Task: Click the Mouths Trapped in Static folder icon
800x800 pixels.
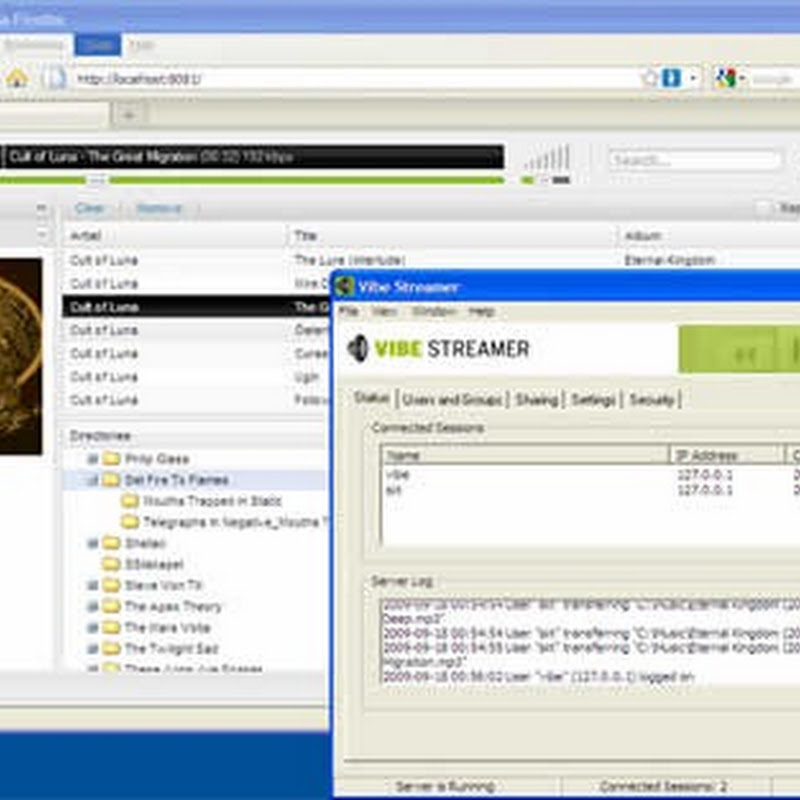Action: pyautogui.click(x=130, y=501)
